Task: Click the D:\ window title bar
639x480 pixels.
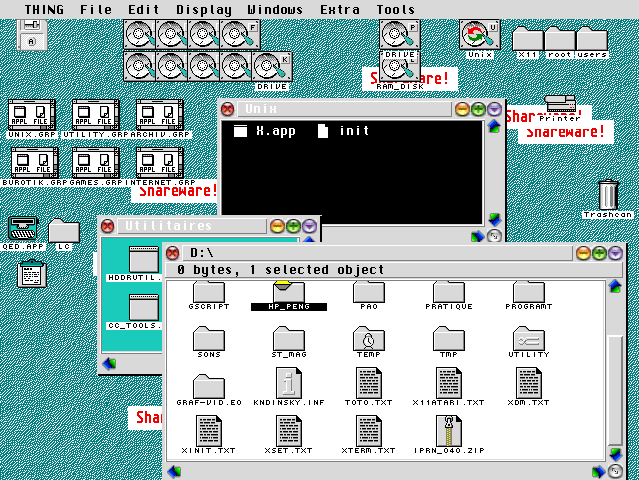Action: click(x=377, y=253)
